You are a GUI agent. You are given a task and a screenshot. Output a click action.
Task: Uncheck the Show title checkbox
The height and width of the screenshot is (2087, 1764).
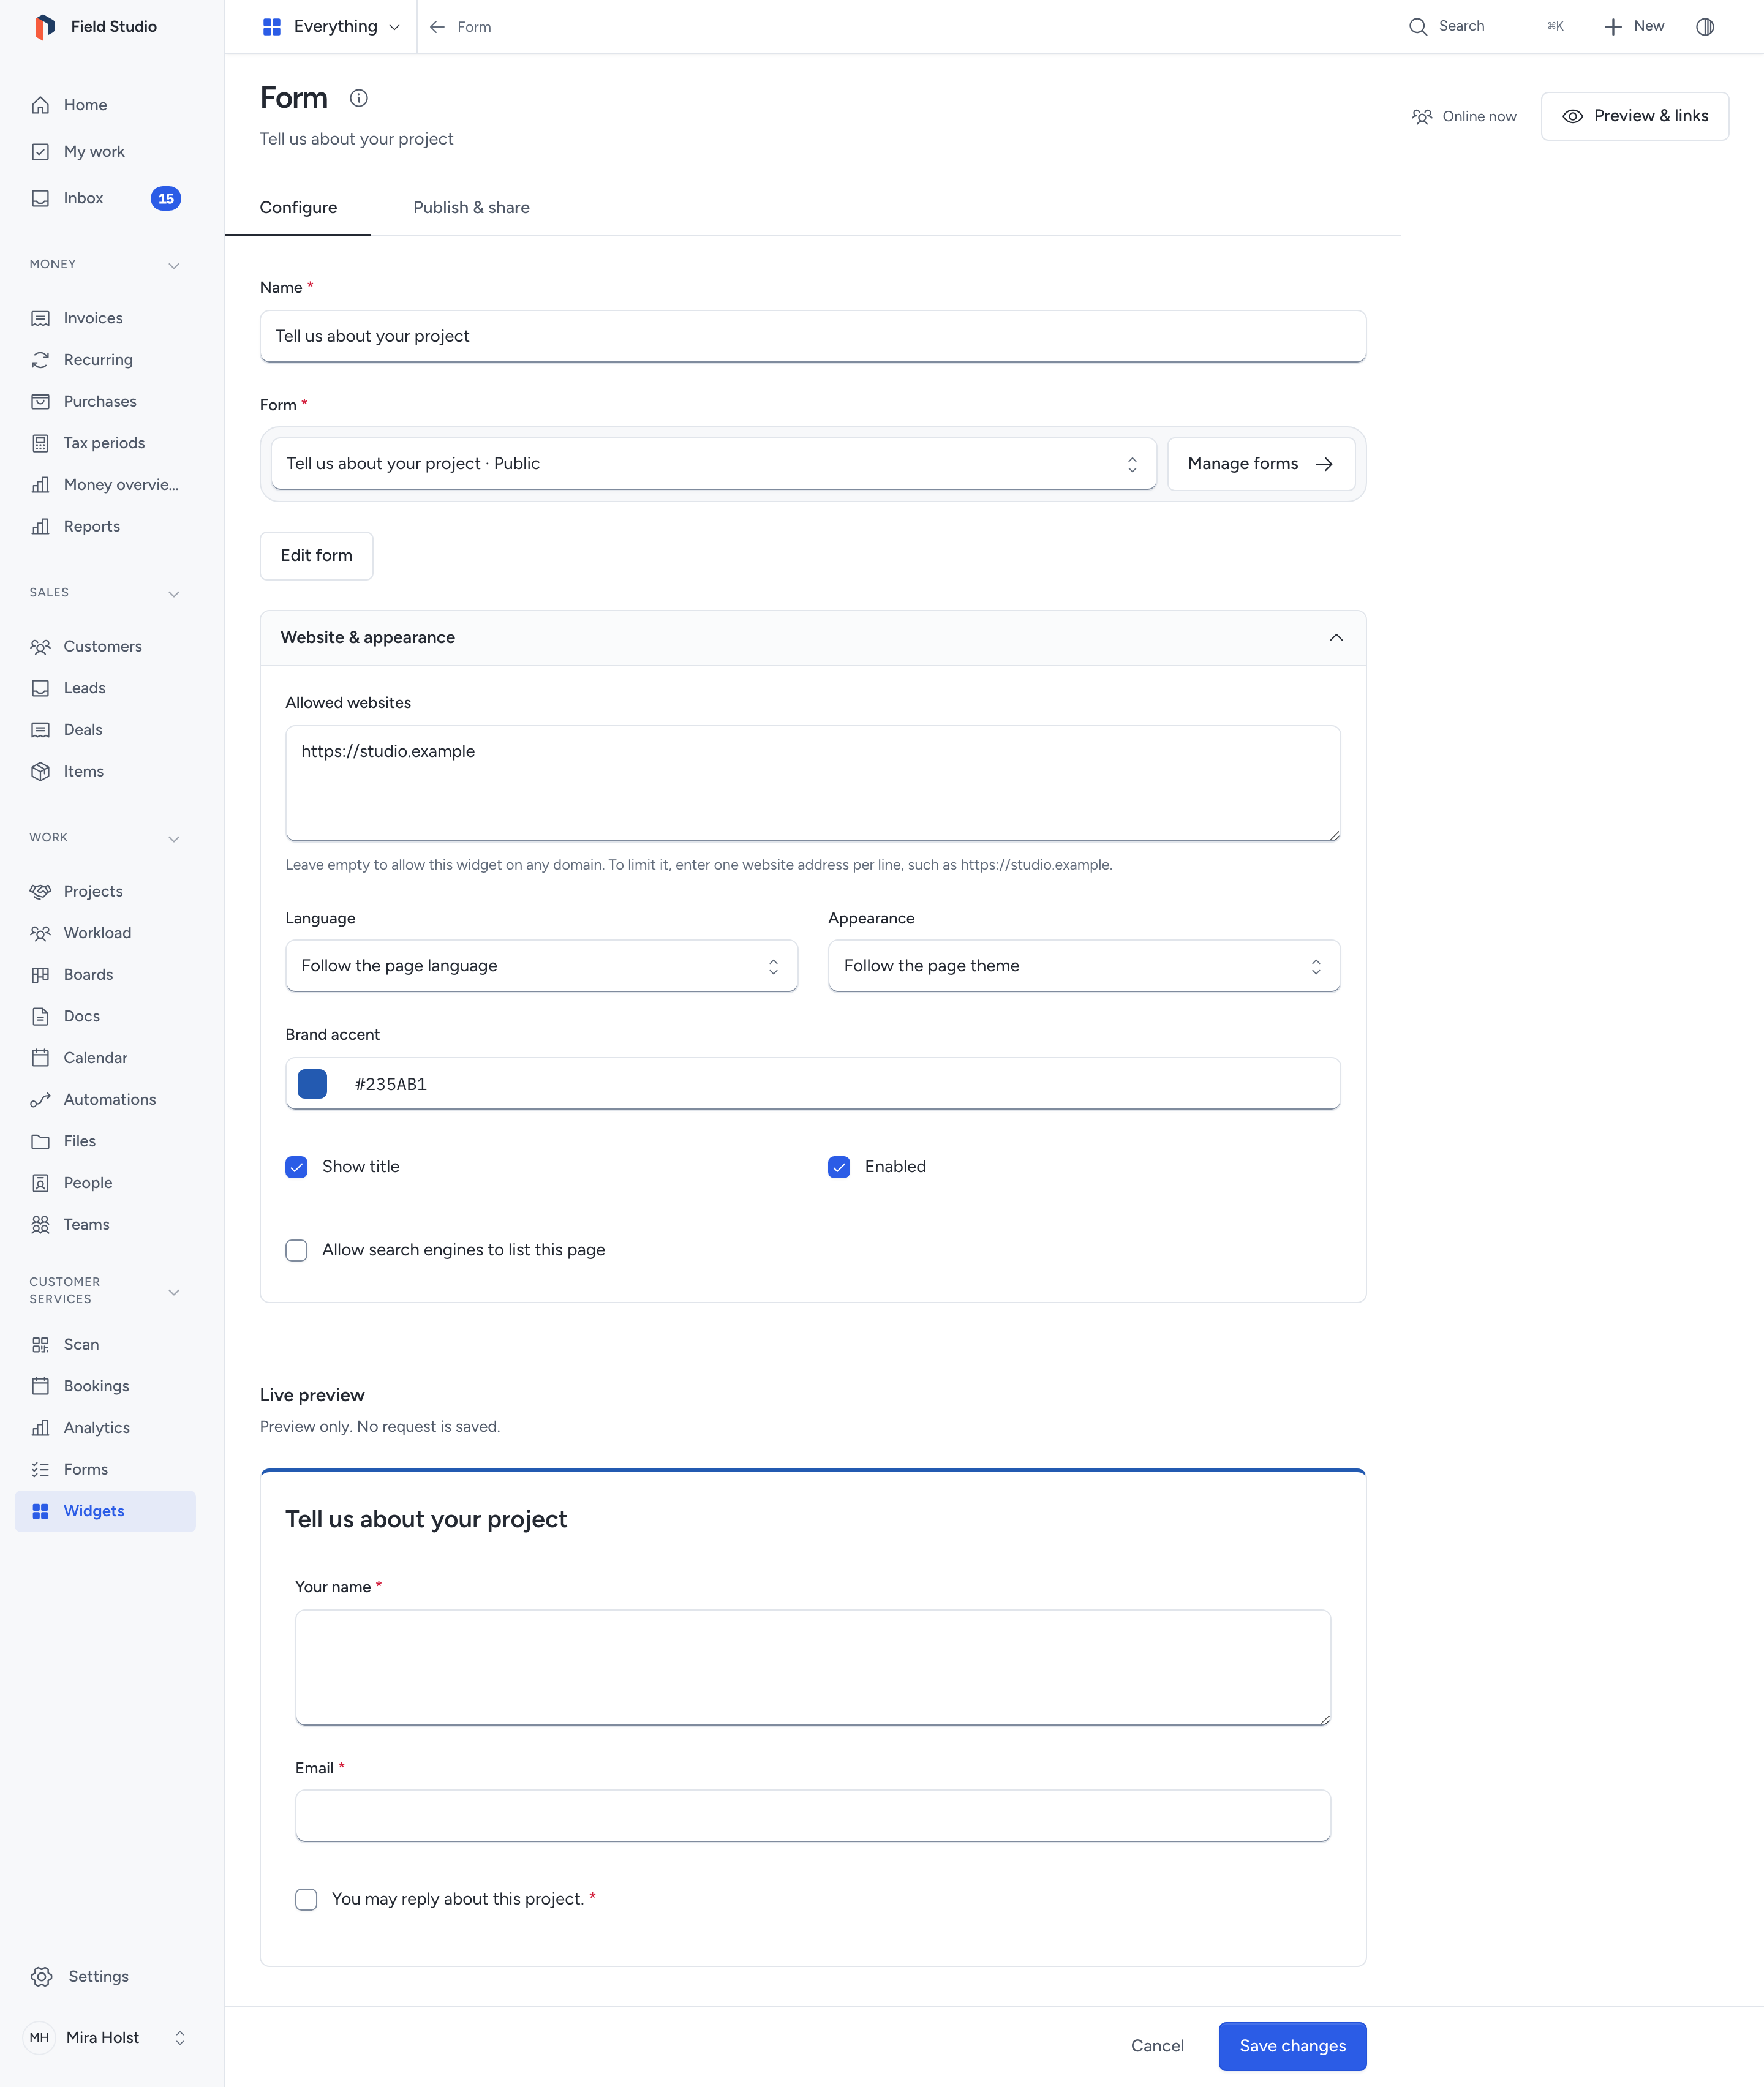[296, 1167]
